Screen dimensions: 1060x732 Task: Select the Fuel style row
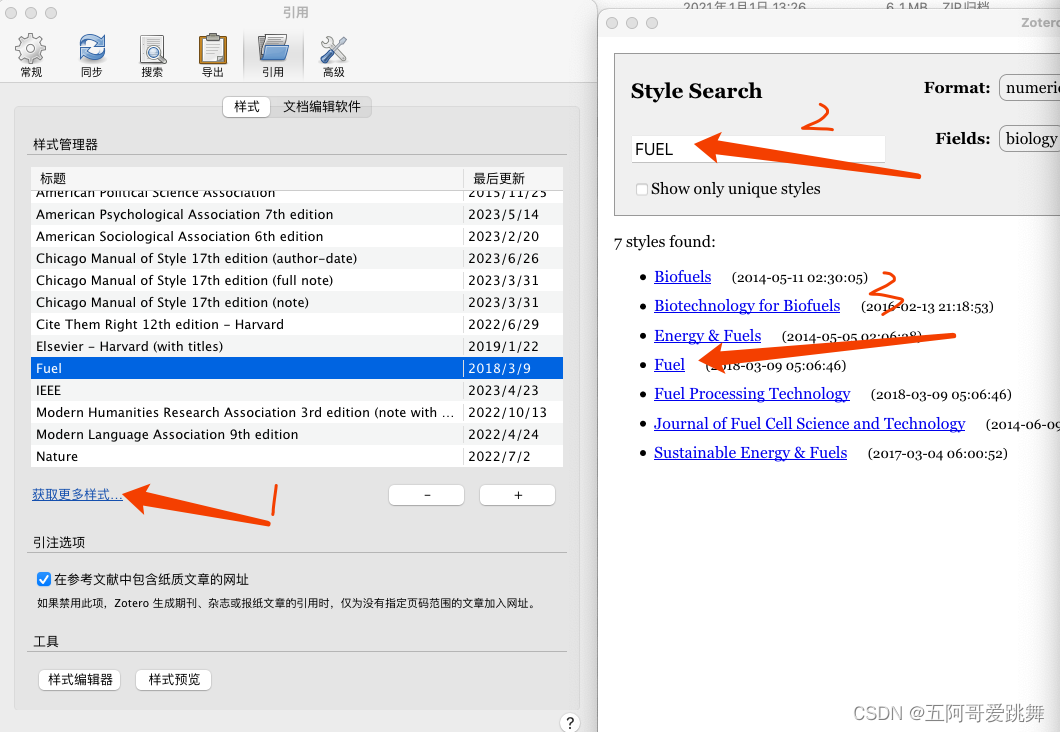pyautogui.click(x=297, y=368)
